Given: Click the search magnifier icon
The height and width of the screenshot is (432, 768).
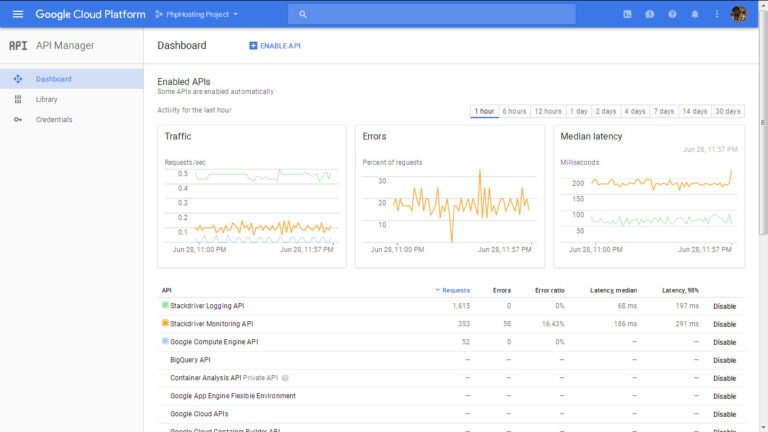Looking at the screenshot, I should (x=303, y=14).
